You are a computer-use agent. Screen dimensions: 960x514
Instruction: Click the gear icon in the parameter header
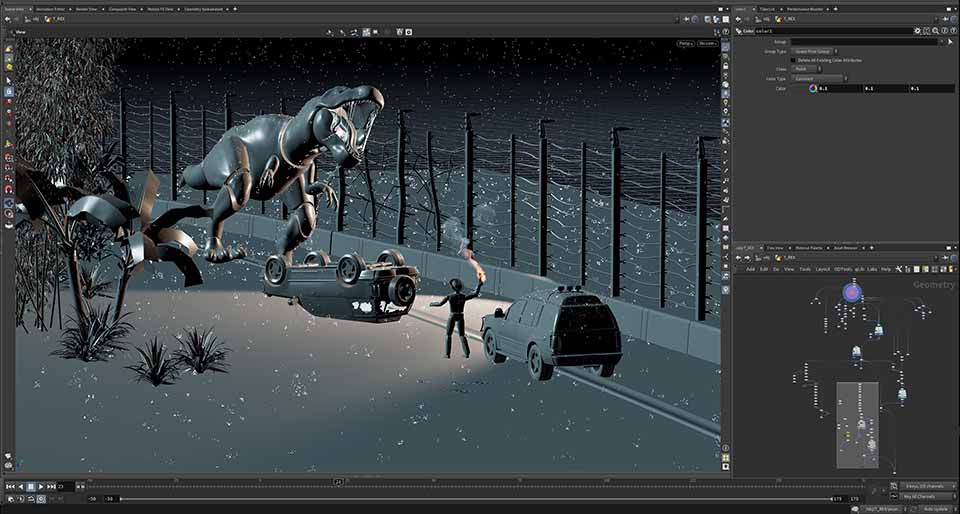[x=917, y=30]
